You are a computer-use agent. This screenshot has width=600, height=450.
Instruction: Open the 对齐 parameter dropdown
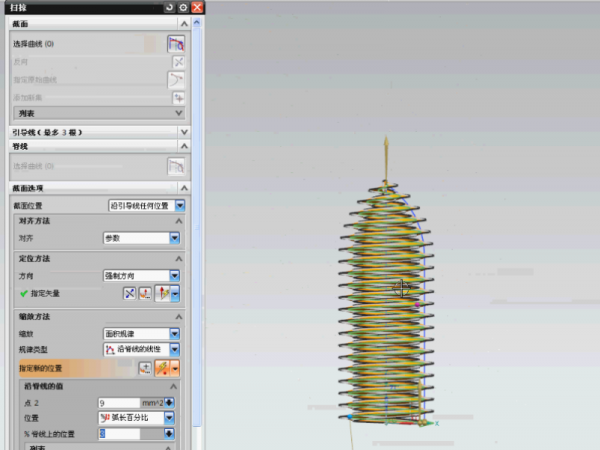click(x=174, y=238)
